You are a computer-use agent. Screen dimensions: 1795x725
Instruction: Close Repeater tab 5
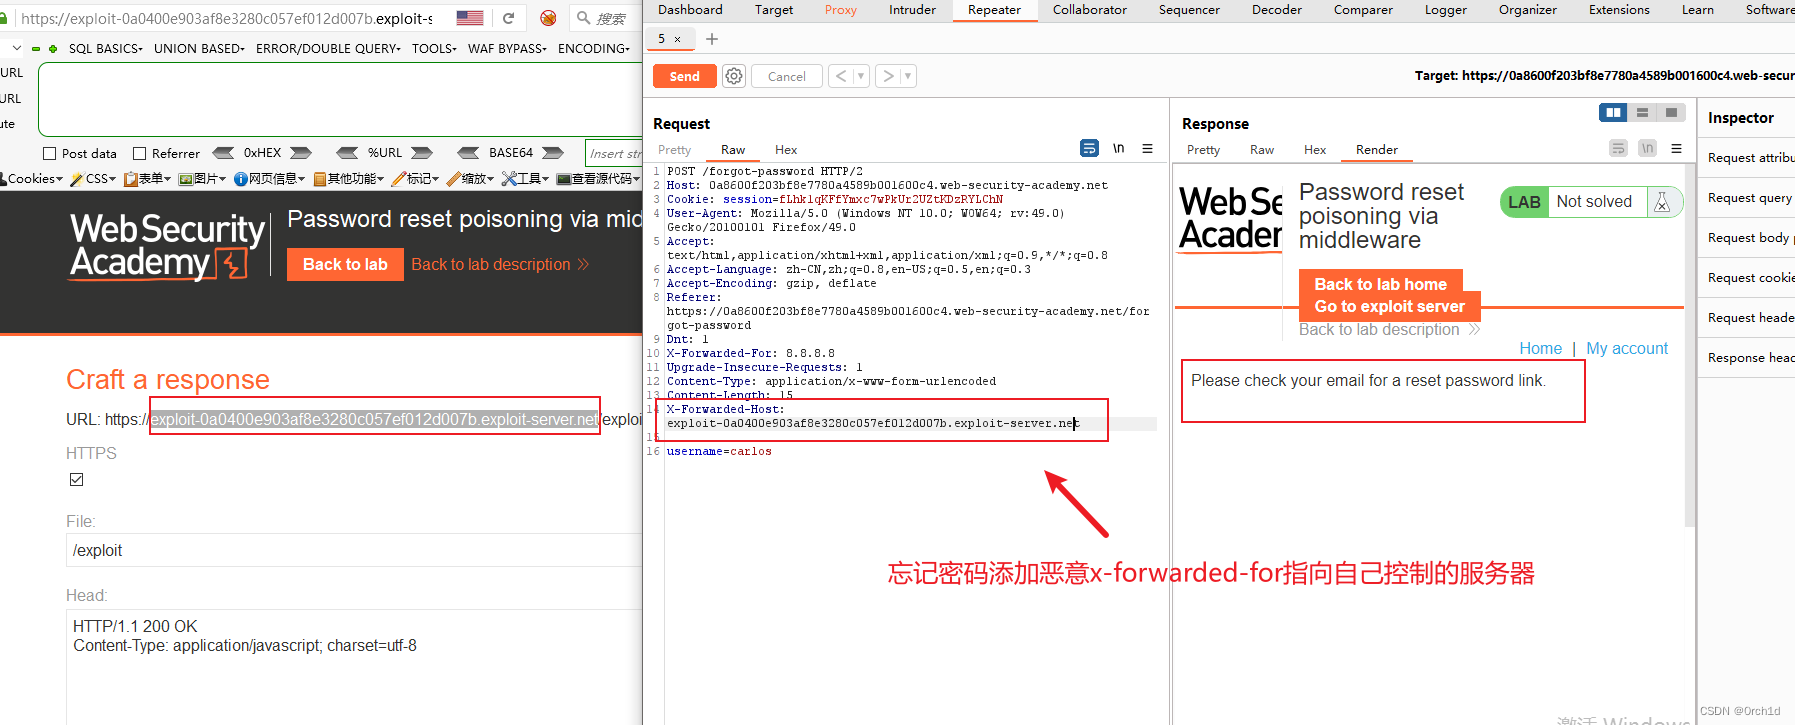[x=677, y=39]
